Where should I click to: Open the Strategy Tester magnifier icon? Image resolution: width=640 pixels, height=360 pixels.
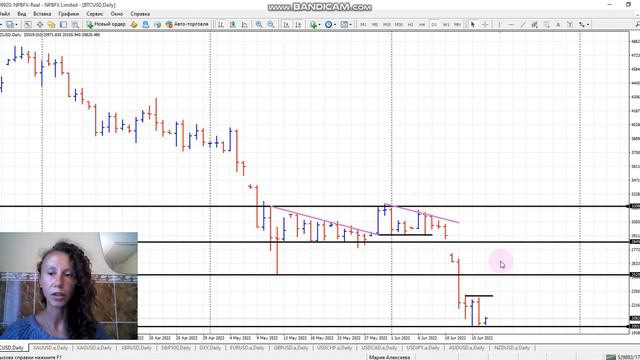[75, 24]
